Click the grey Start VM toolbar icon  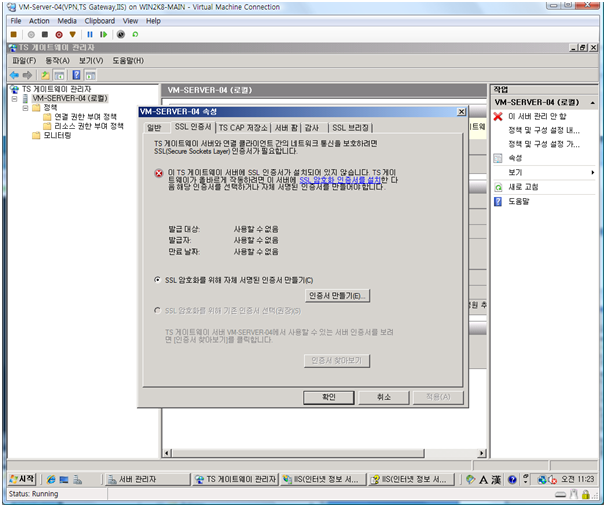click(31, 34)
